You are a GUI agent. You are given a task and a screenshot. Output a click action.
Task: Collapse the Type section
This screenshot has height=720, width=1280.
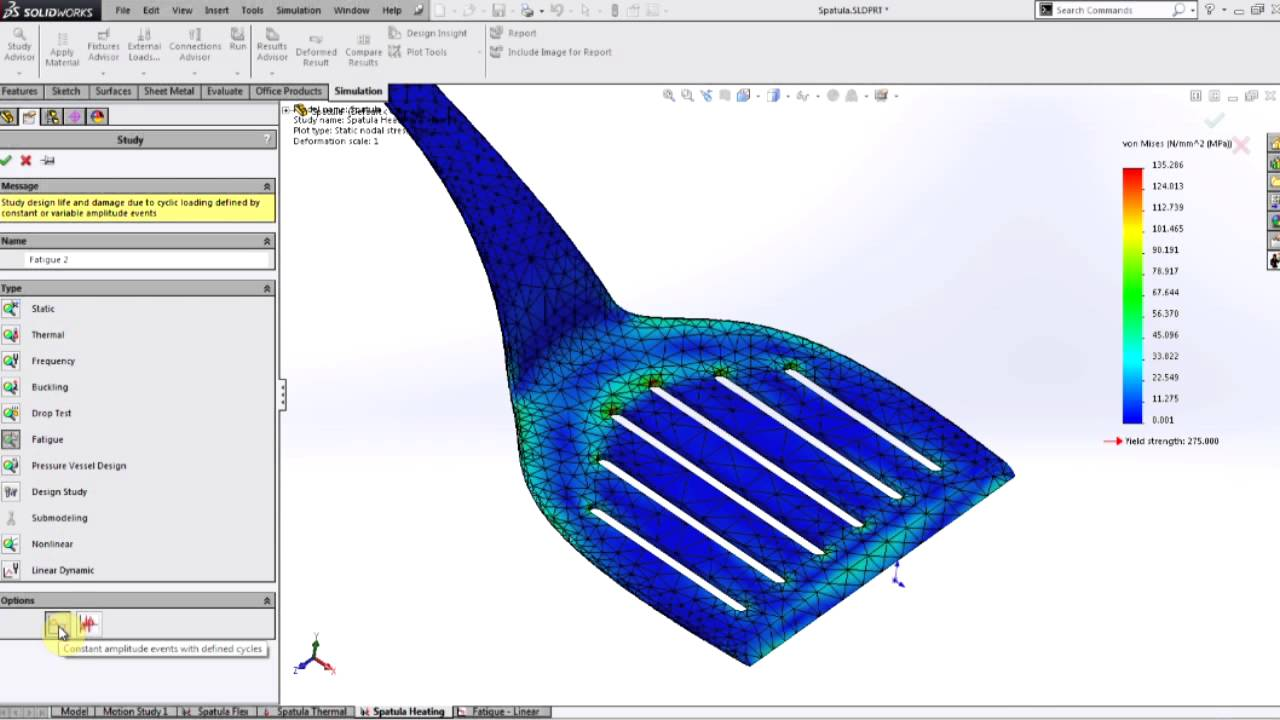click(267, 288)
